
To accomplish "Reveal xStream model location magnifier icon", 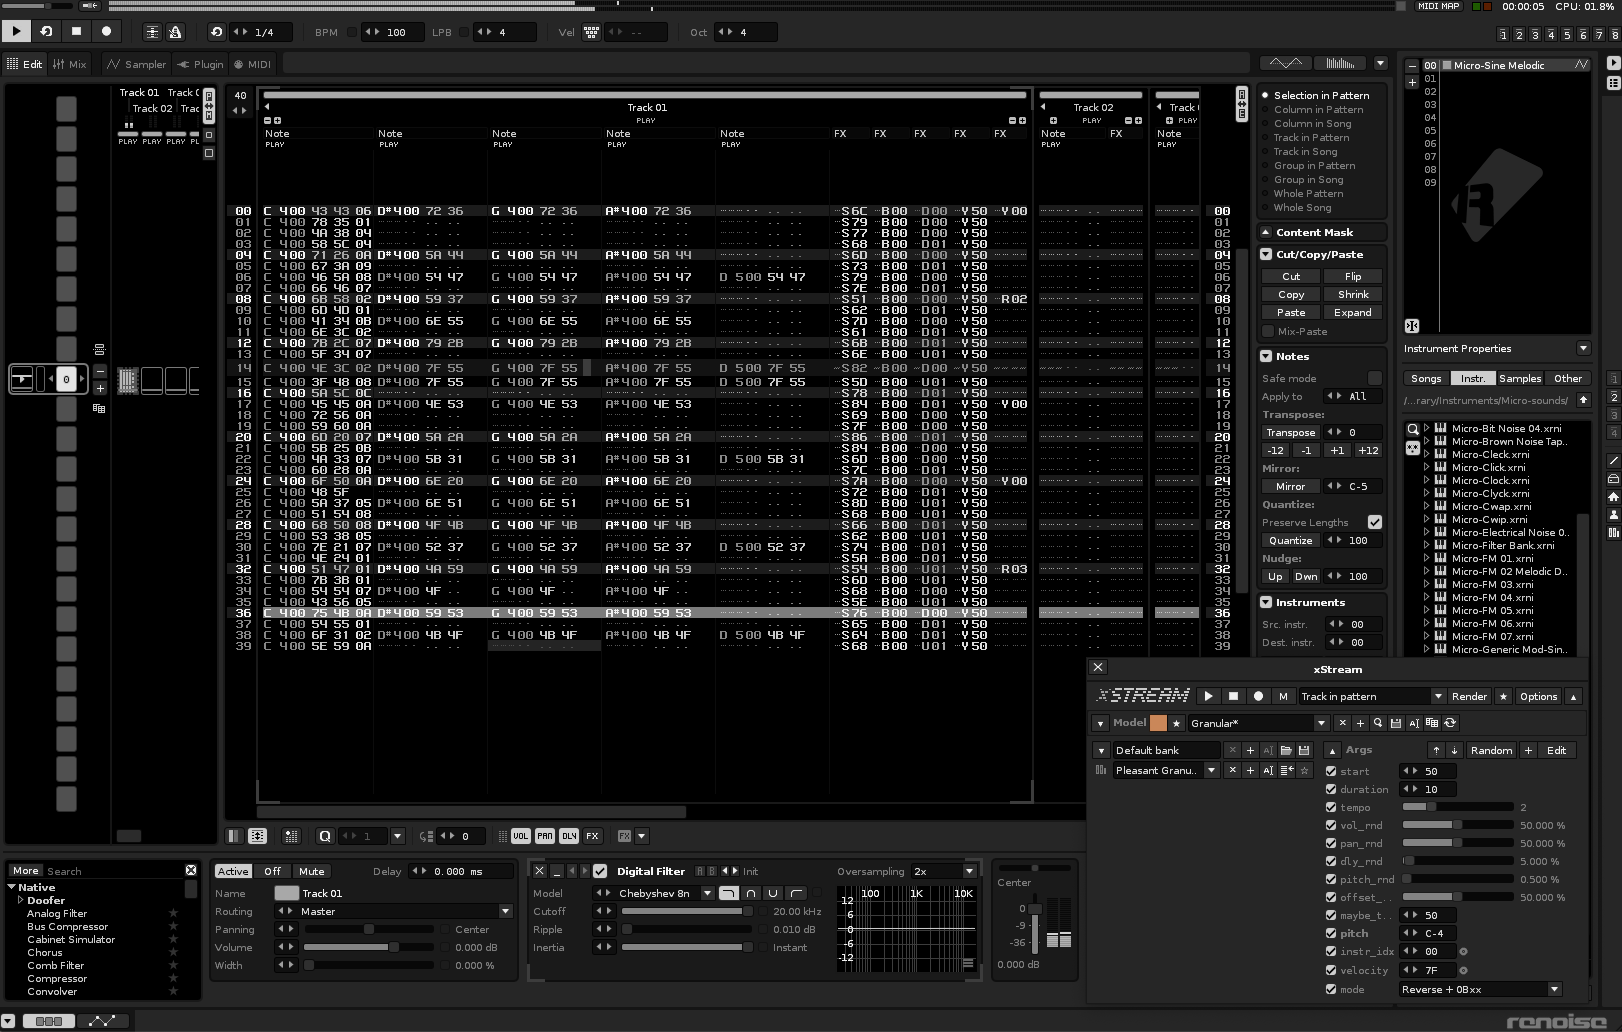I will tap(1378, 723).
